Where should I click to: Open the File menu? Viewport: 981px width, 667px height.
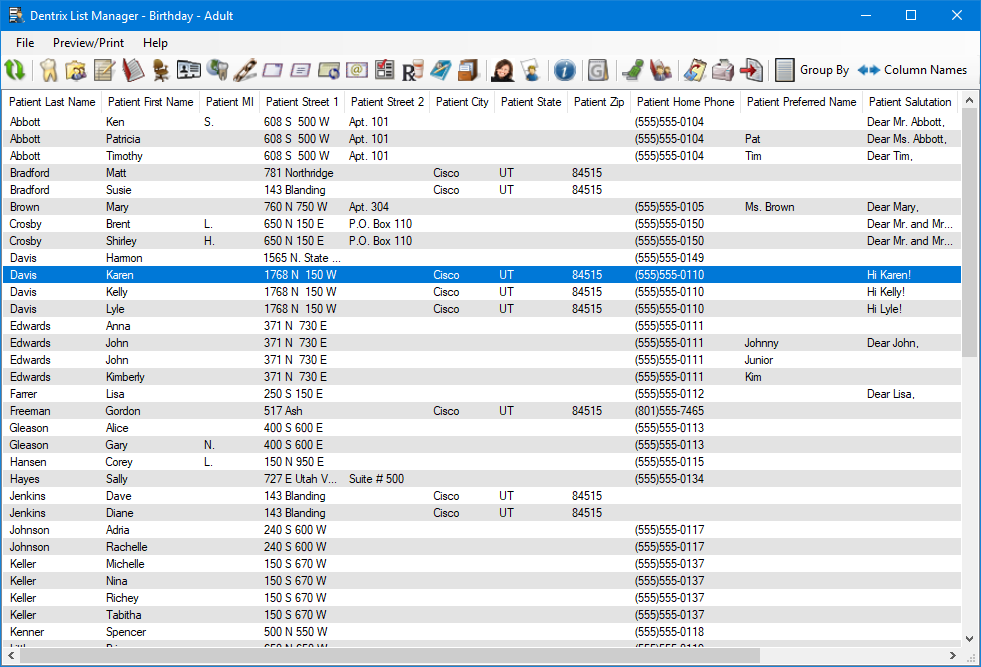25,43
